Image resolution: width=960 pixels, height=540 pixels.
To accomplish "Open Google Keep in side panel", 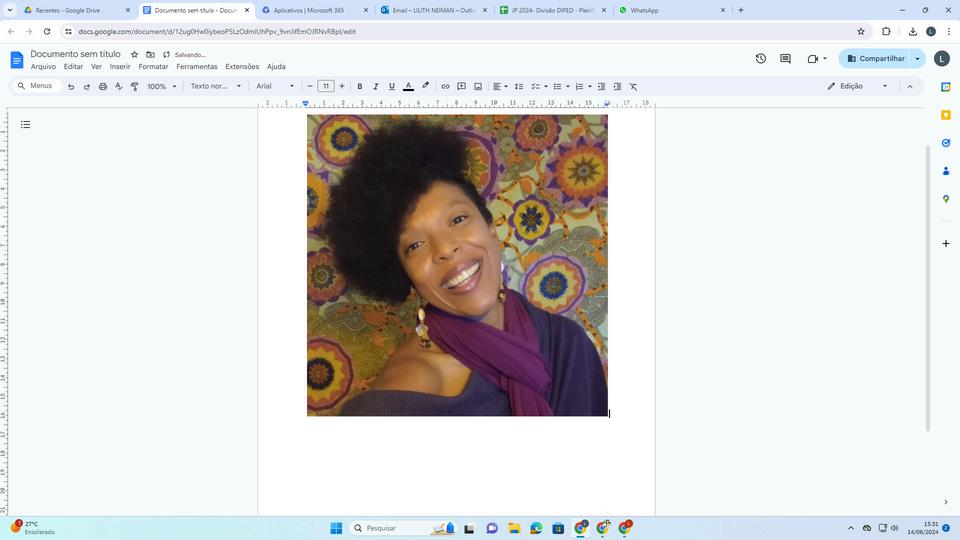I will (x=946, y=115).
